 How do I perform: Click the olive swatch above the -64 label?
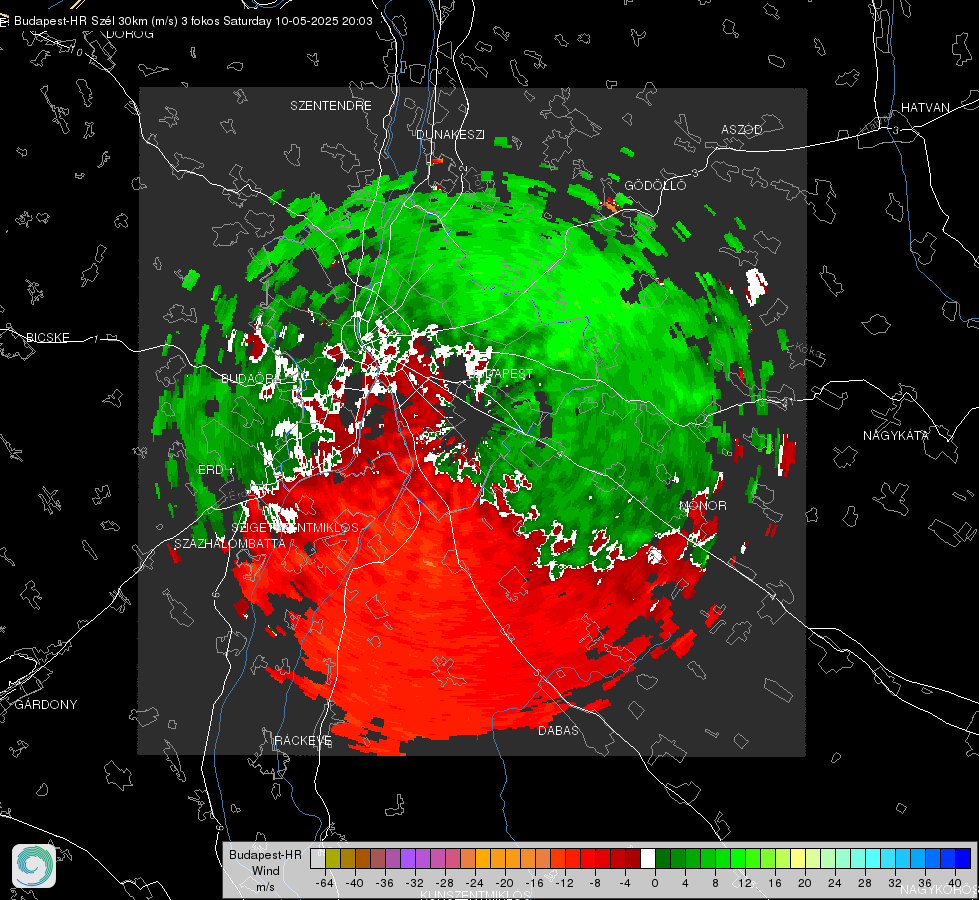click(332, 859)
